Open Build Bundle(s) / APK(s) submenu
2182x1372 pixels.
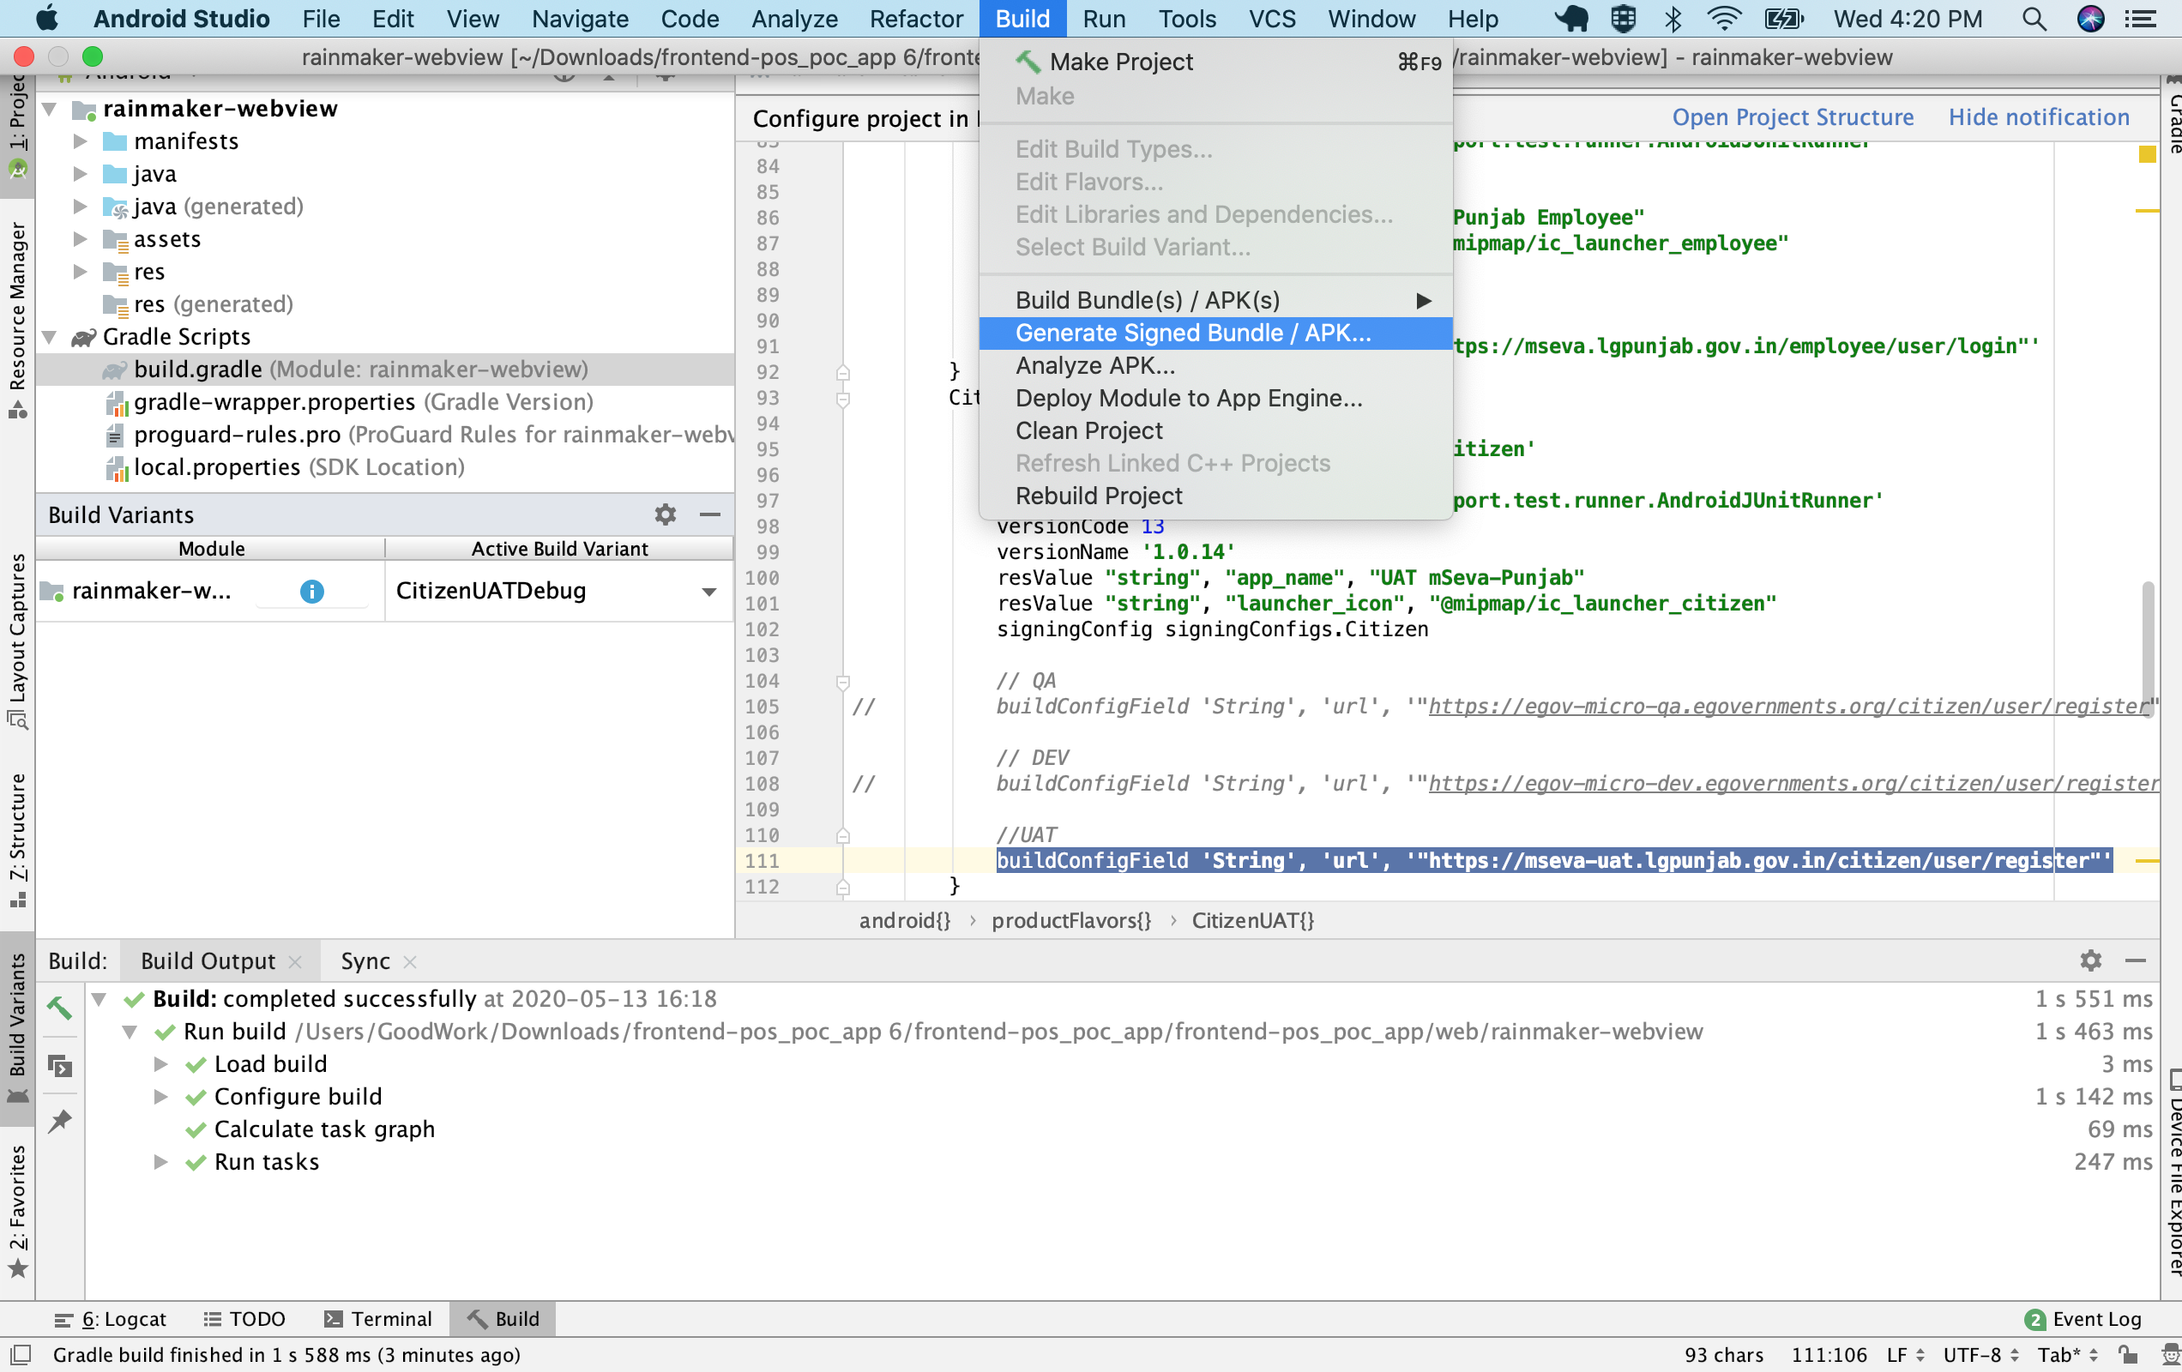click(1216, 300)
